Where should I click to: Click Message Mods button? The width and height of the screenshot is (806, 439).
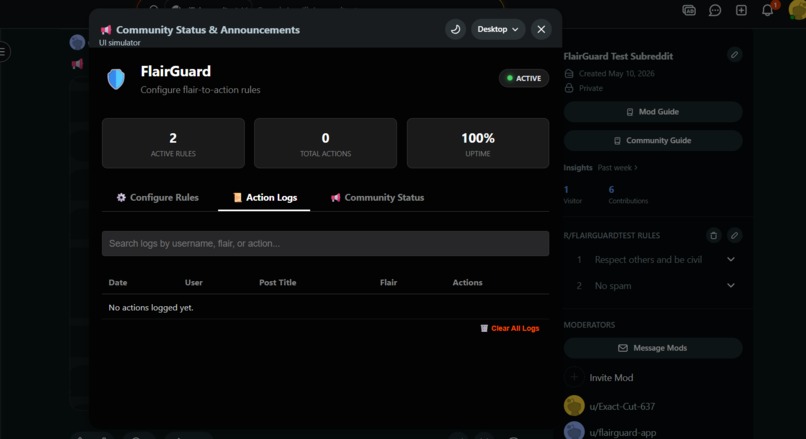click(653, 348)
